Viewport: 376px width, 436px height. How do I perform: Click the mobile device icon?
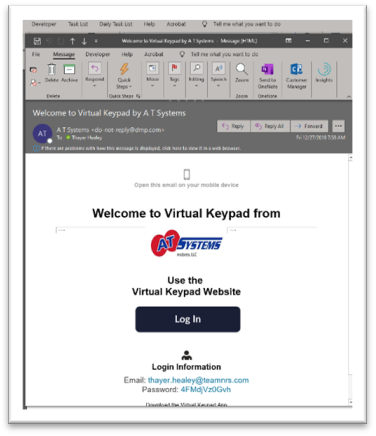point(187,174)
